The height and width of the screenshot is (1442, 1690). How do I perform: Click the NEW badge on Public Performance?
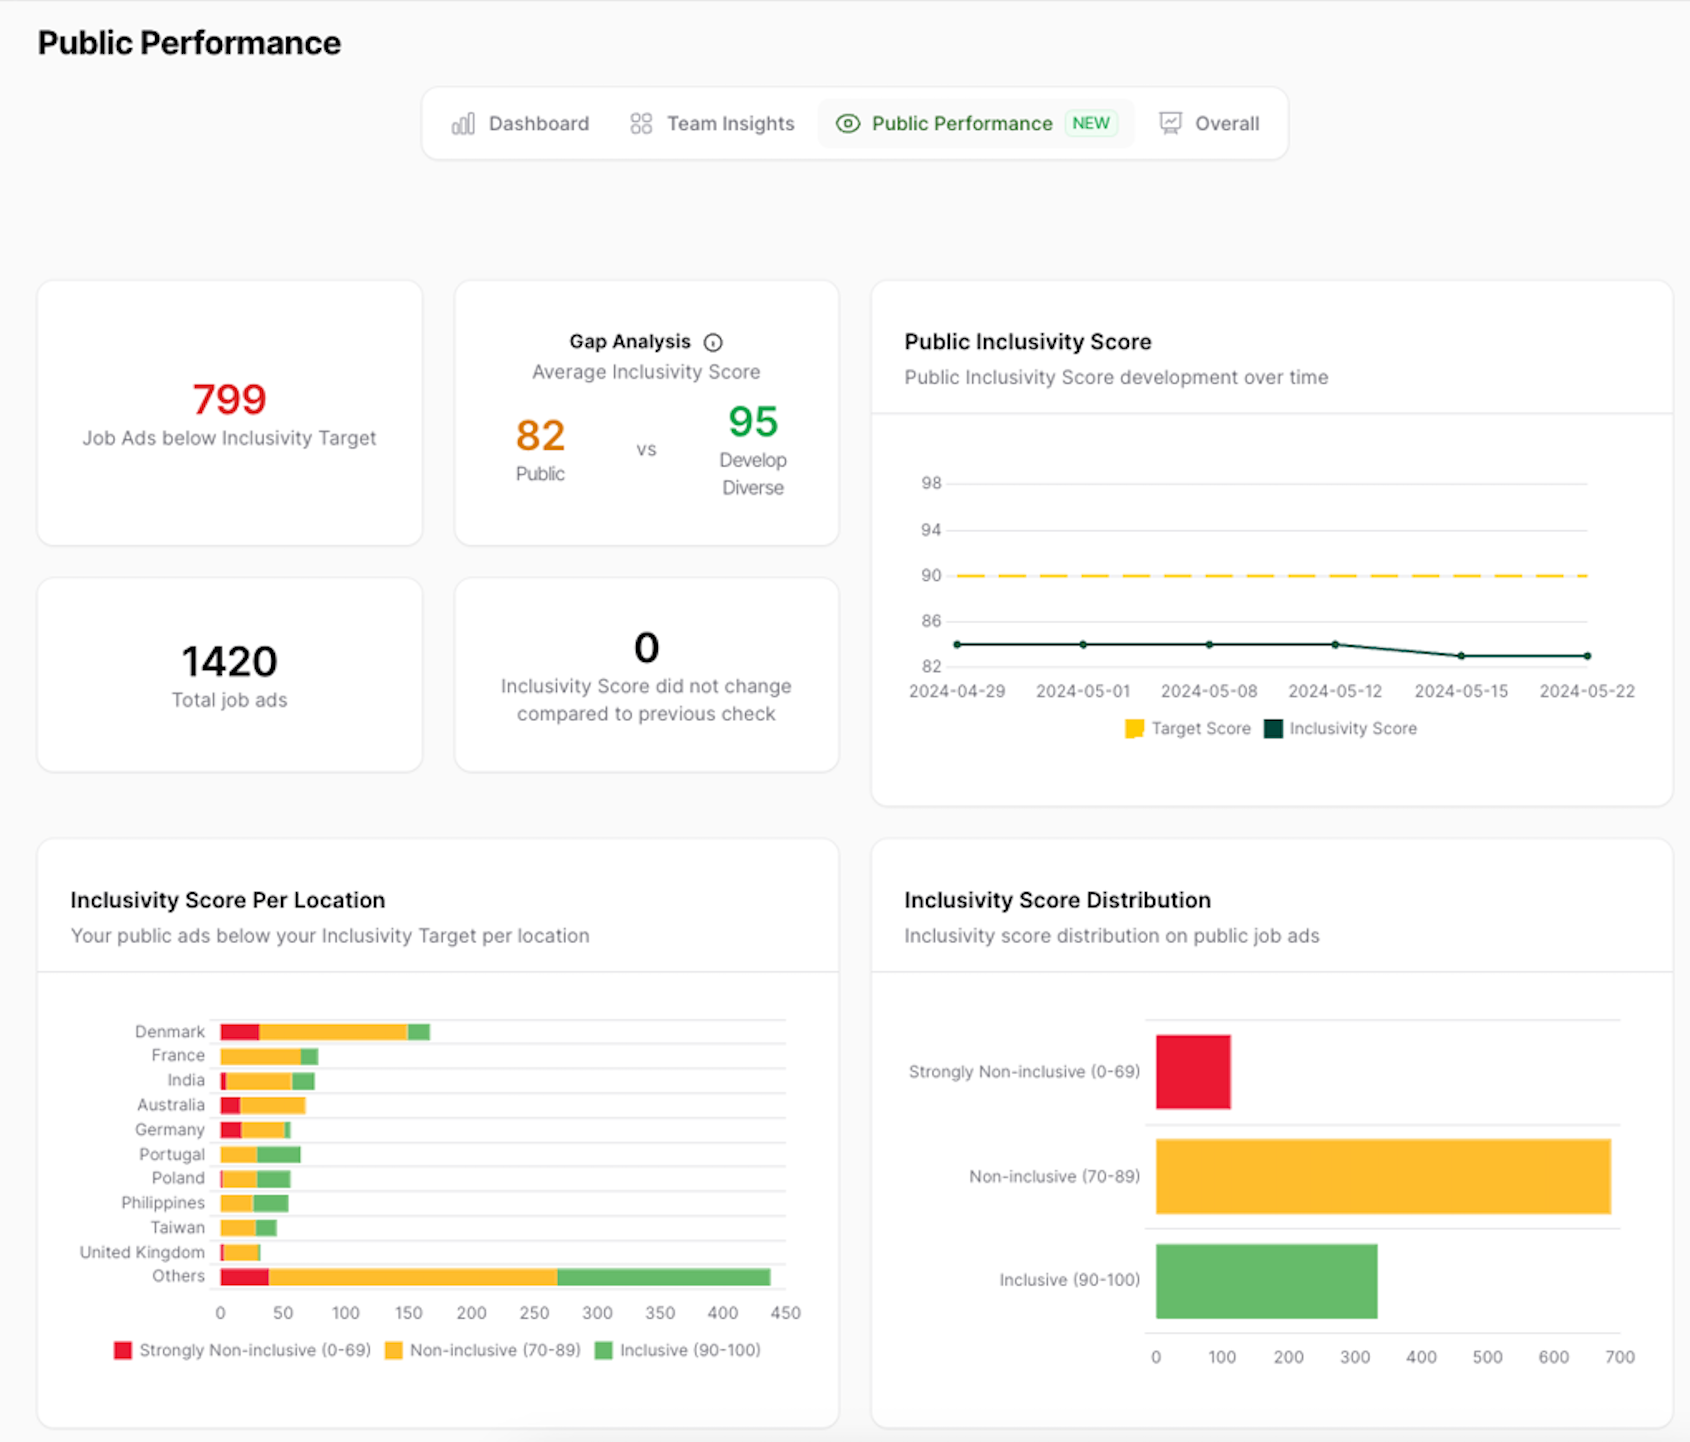click(x=1091, y=123)
